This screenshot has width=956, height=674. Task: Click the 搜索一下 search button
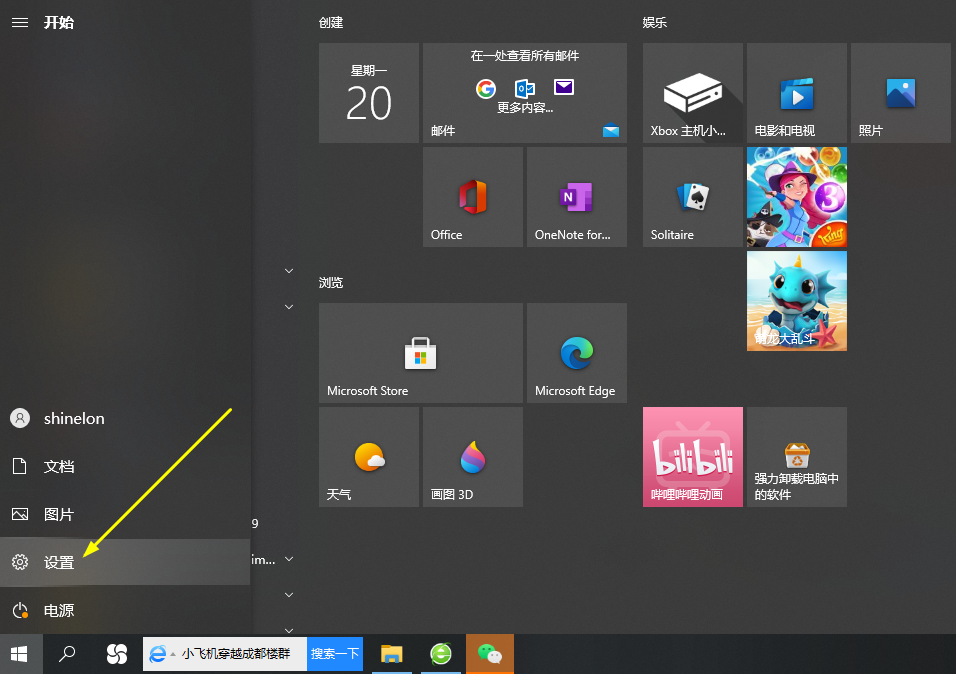pyautogui.click(x=335, y=654)
